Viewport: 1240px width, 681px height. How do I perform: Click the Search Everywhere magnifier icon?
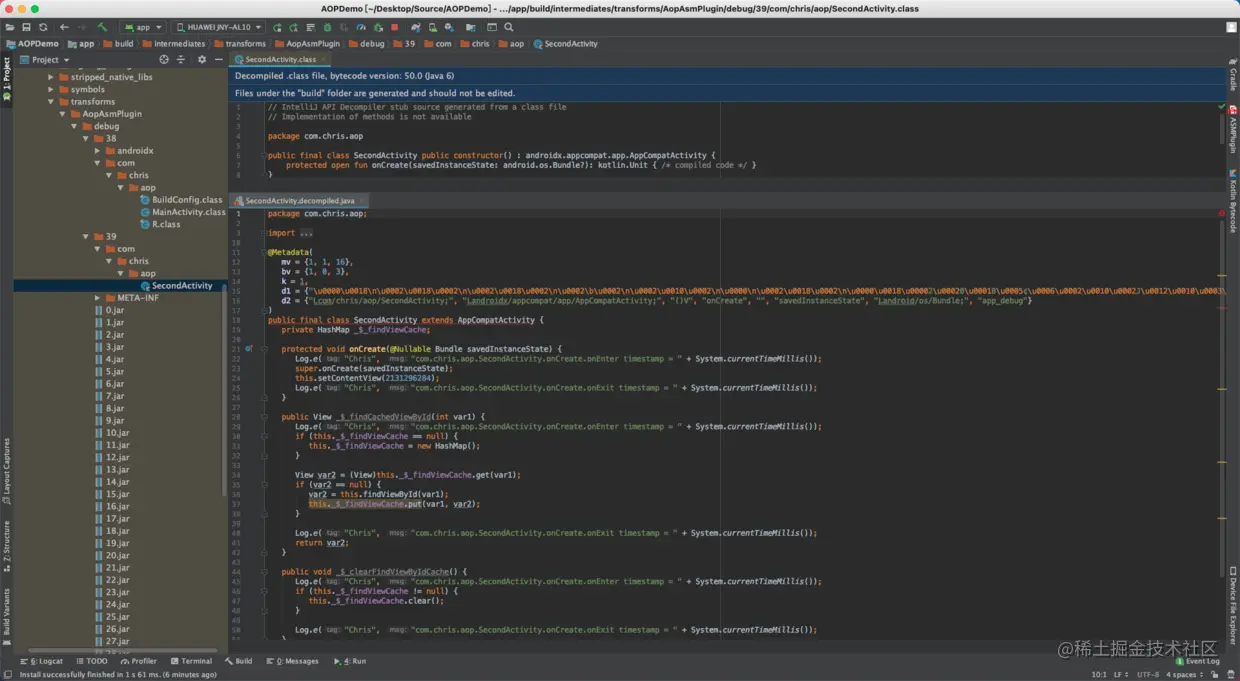509,27
